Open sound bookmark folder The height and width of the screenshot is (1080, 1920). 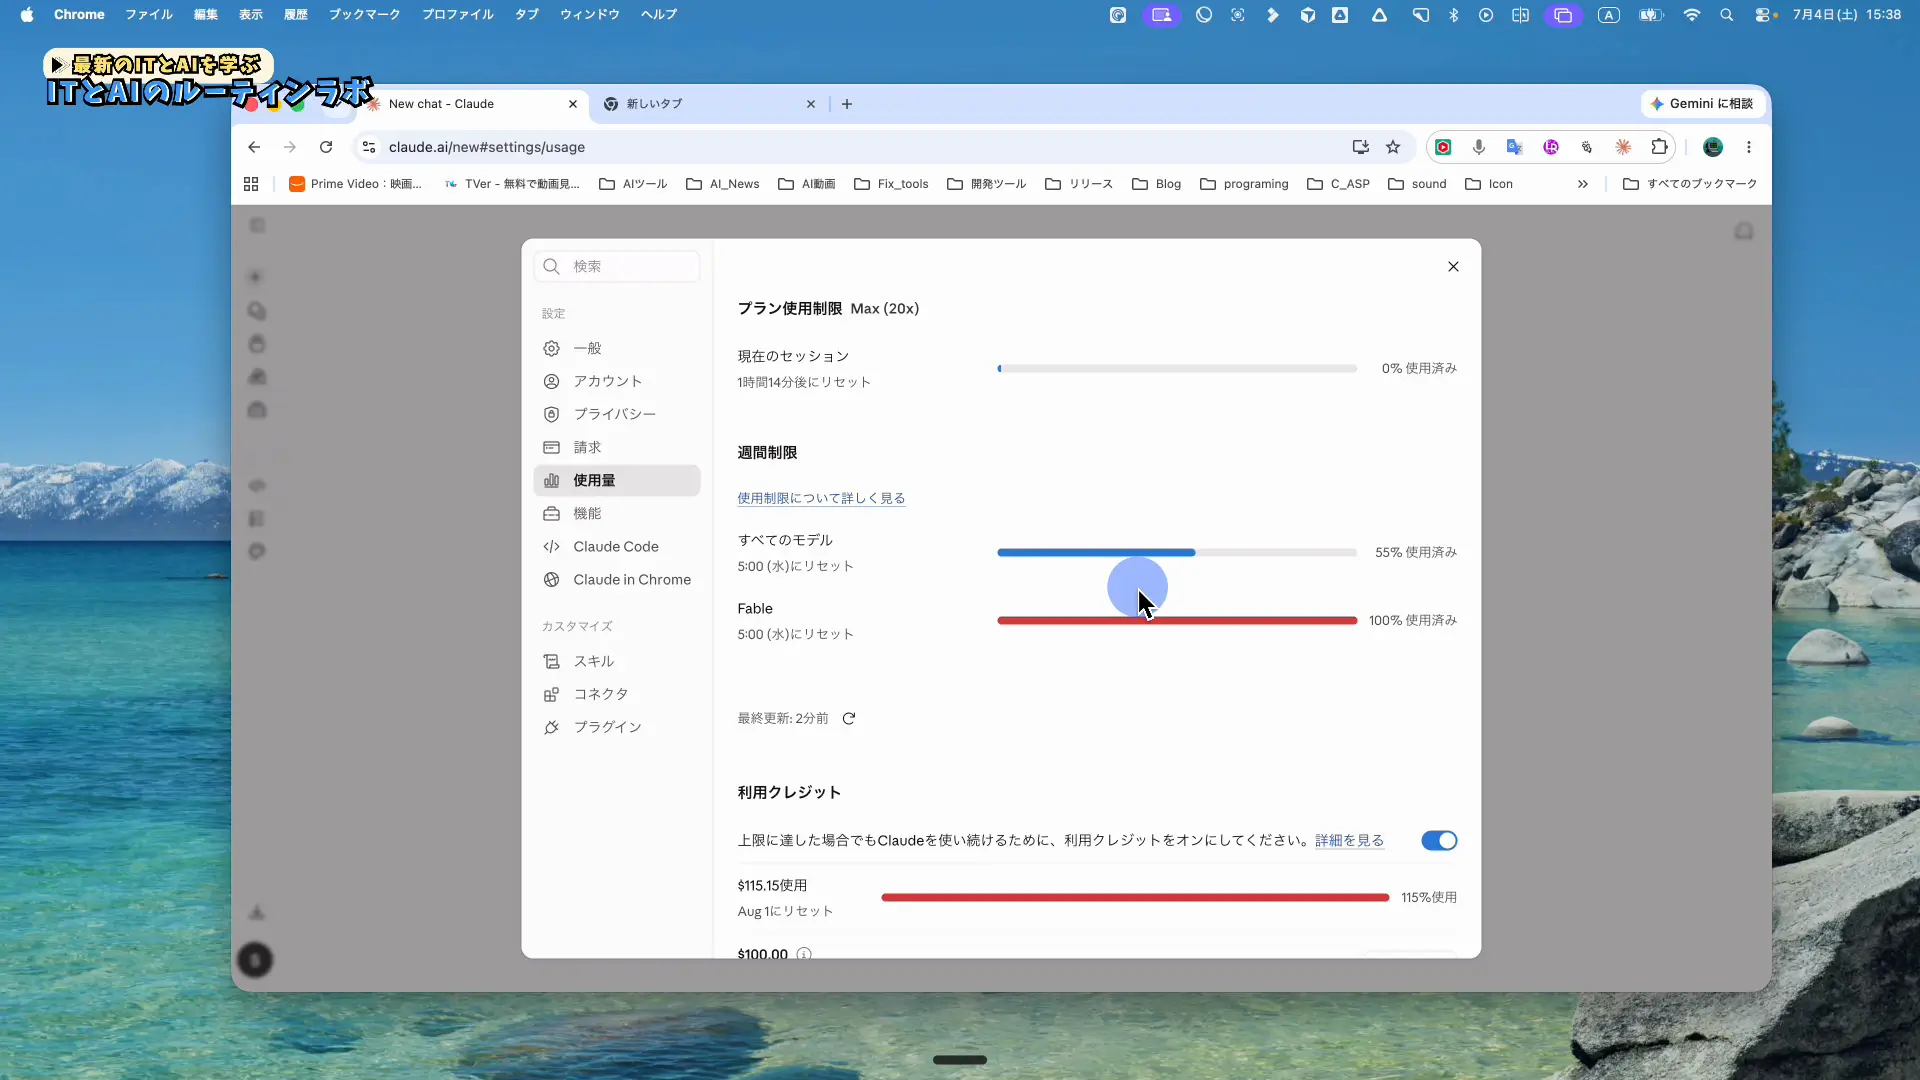1418,184
